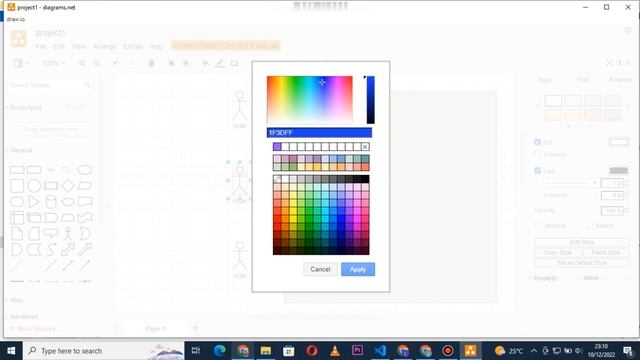640x360 pixels.
Task: Select the Page-1 tab at bottom
Action: point(156,329)
